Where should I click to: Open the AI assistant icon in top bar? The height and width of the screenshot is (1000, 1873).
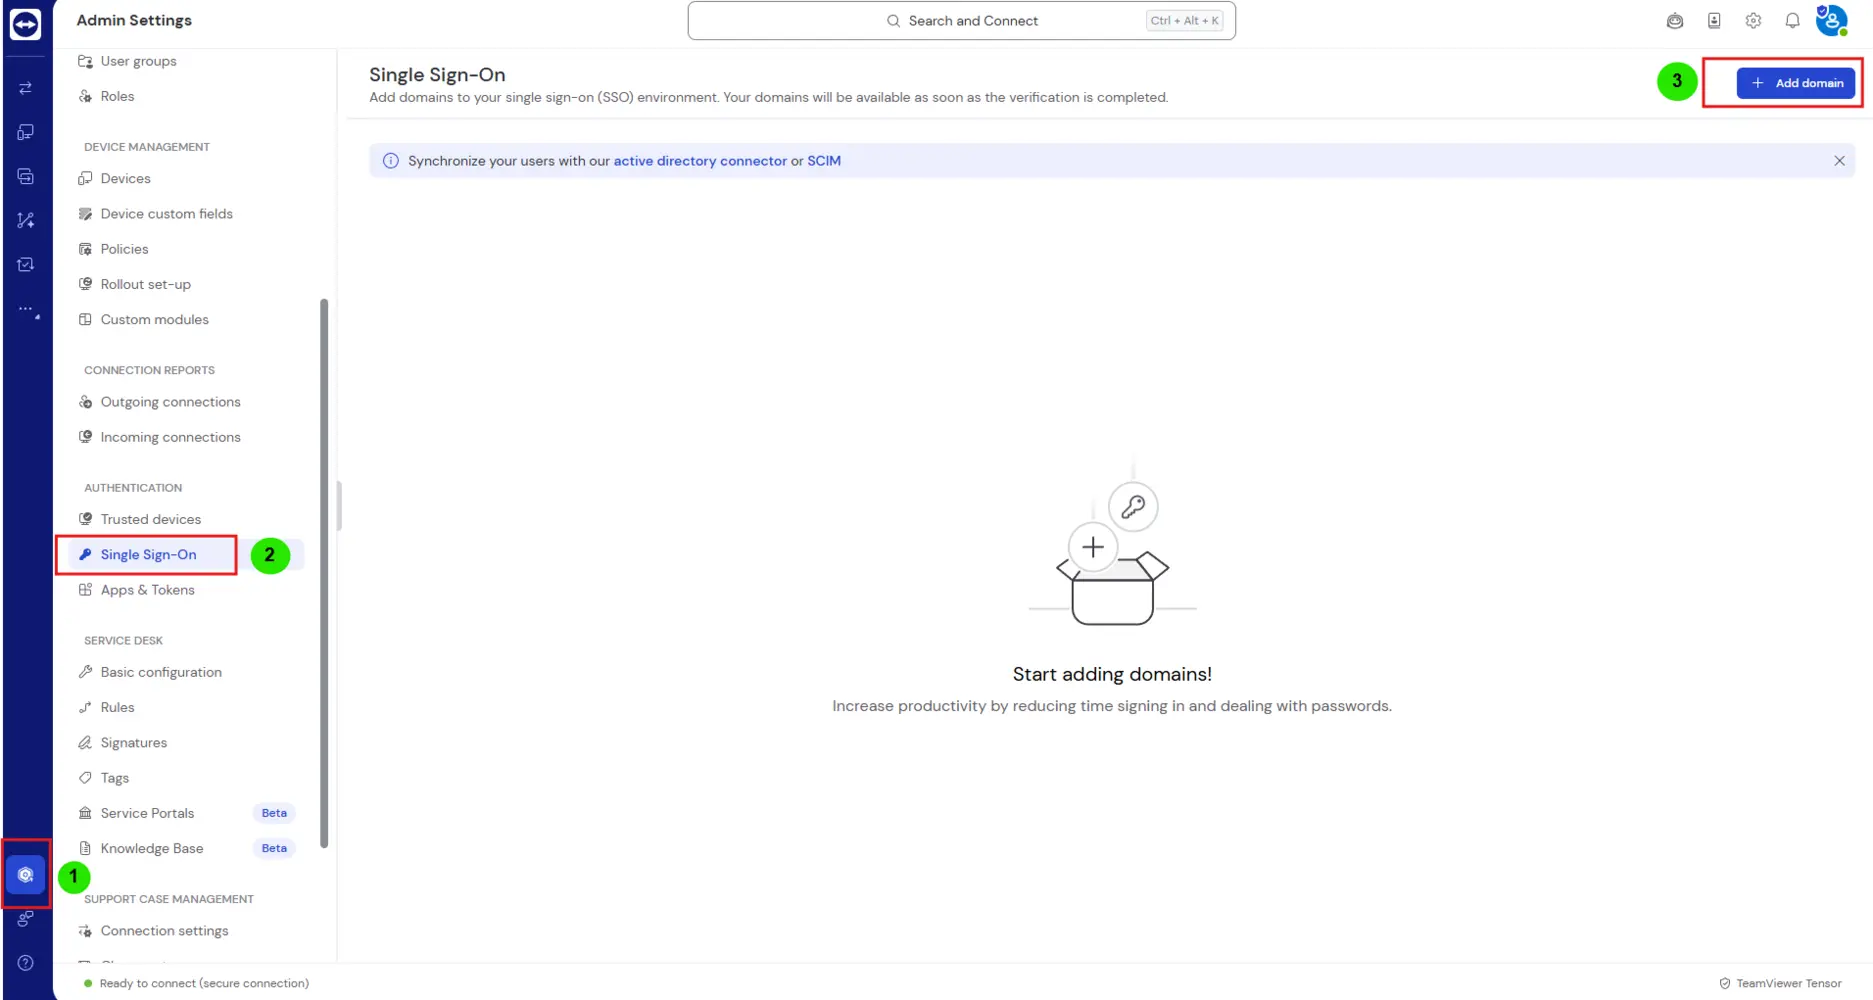pyautogui.click(x=1675, y=20)
